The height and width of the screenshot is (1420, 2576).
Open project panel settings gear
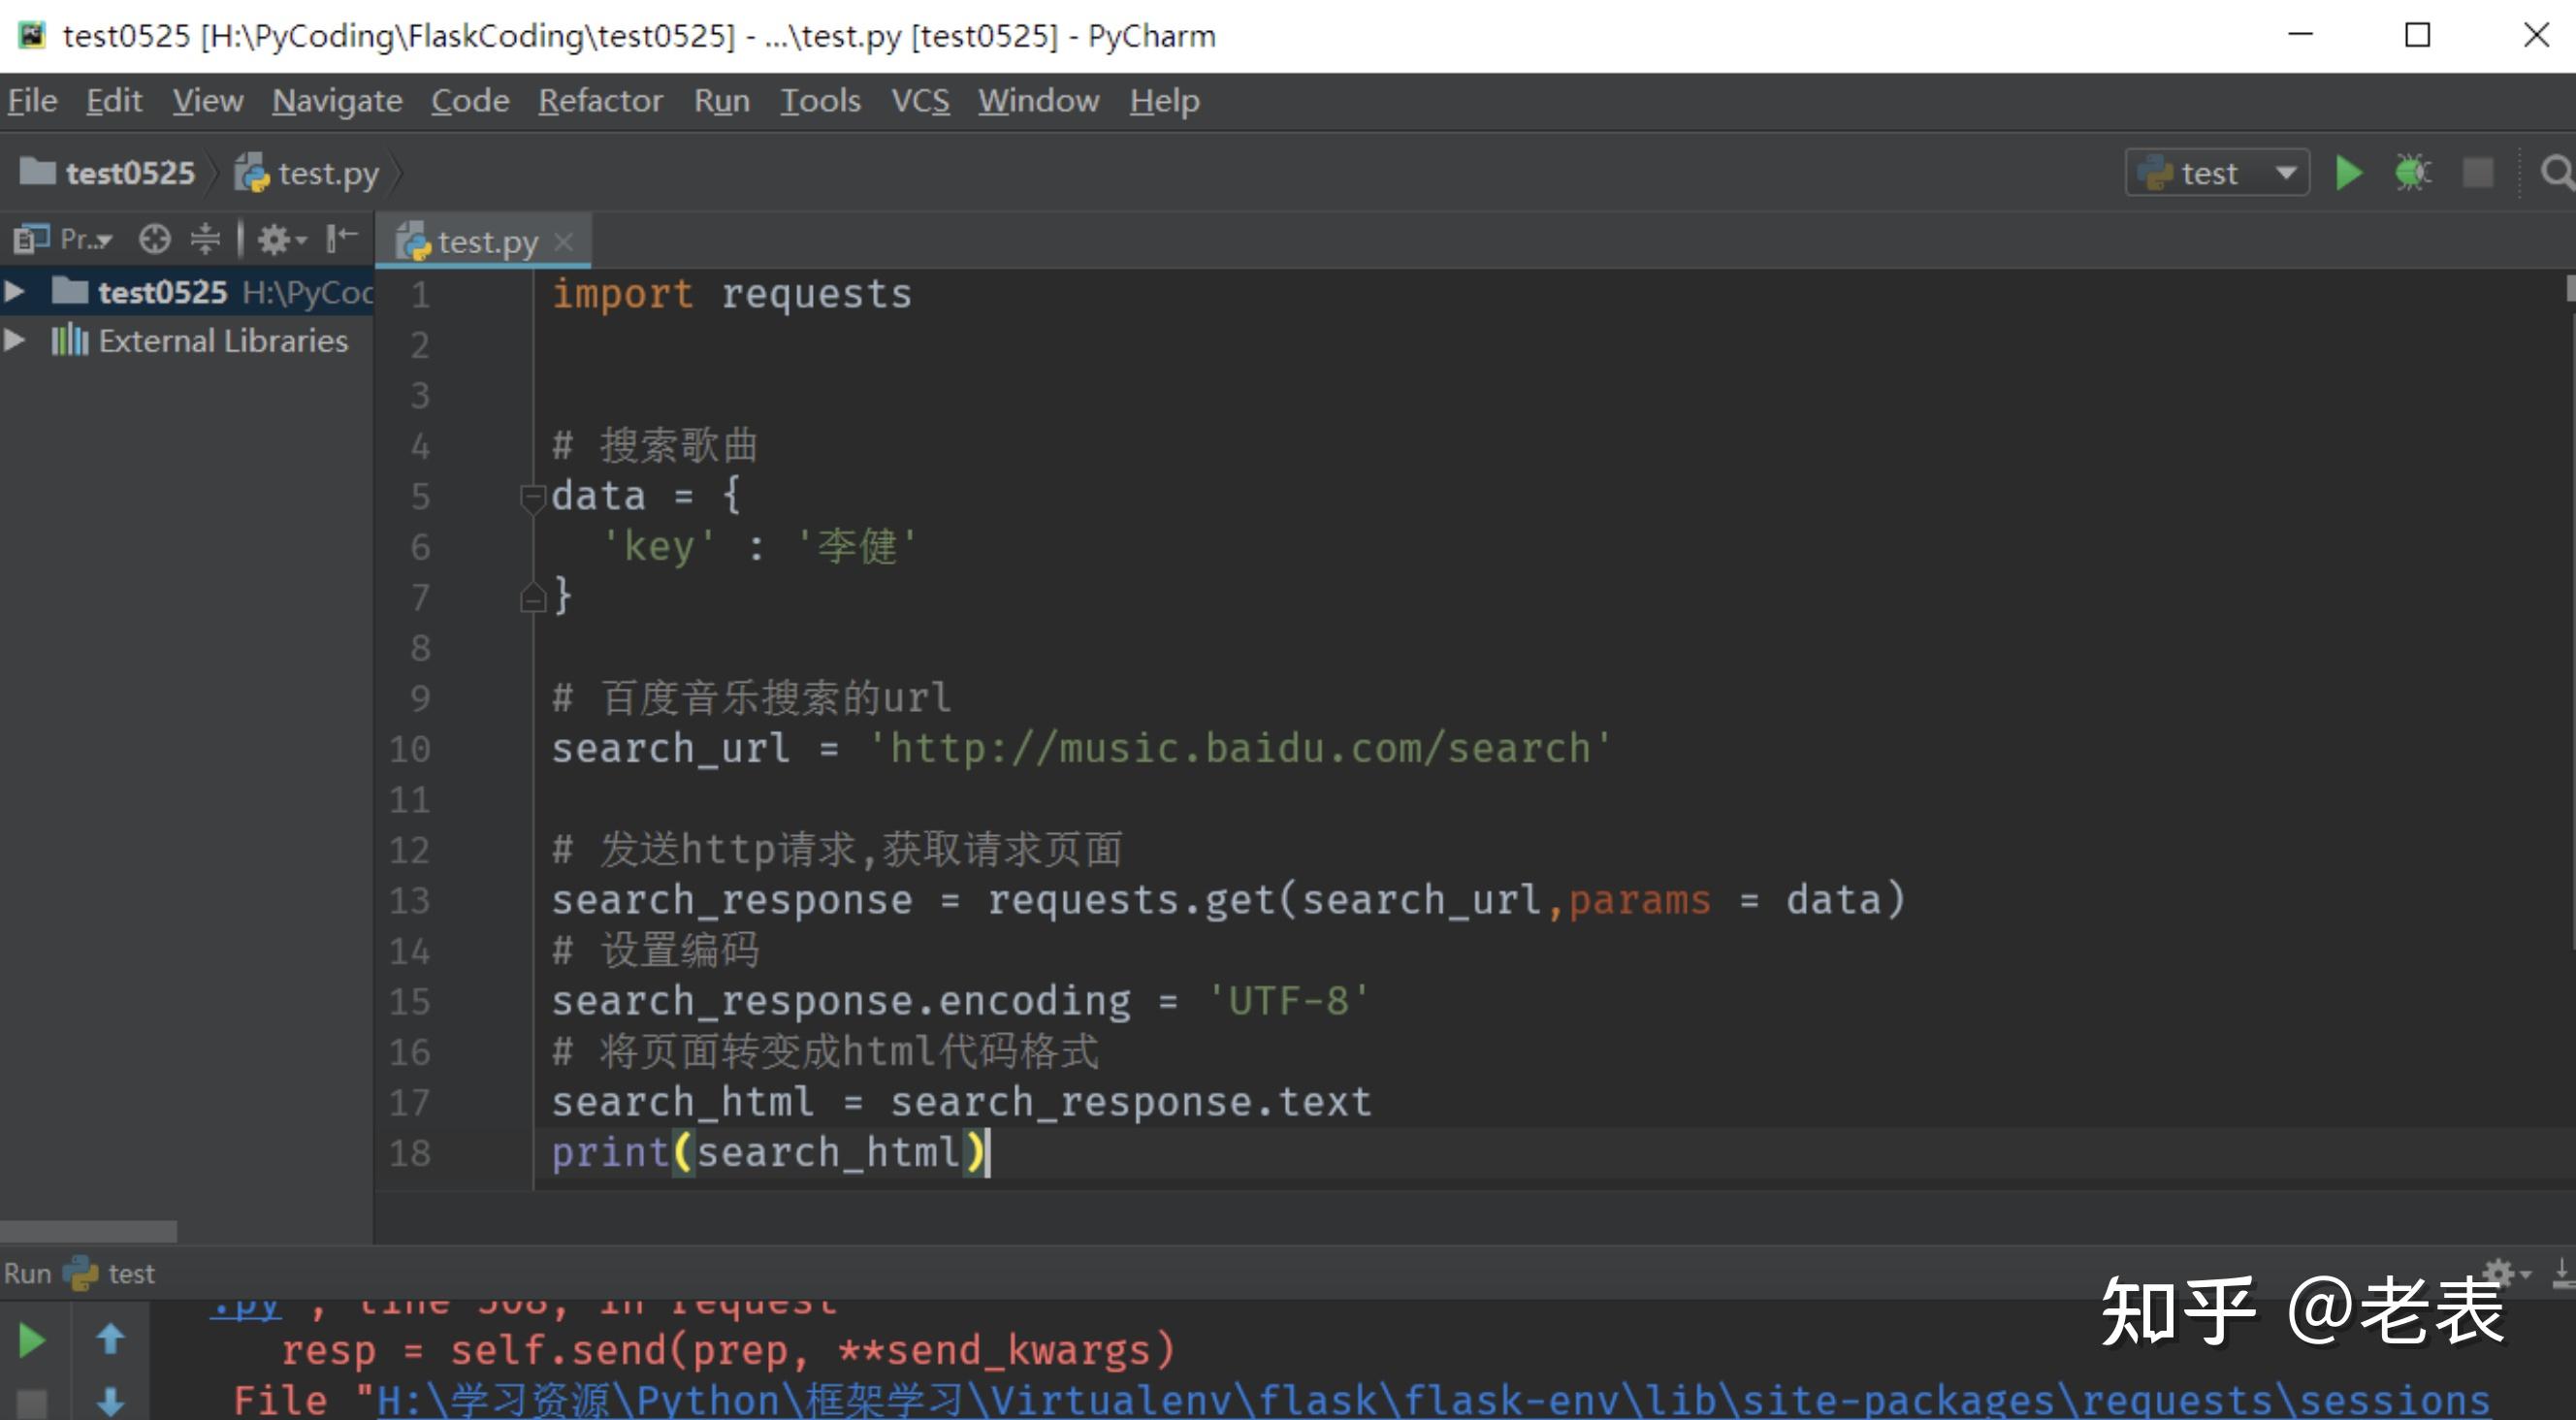[281, 239]
